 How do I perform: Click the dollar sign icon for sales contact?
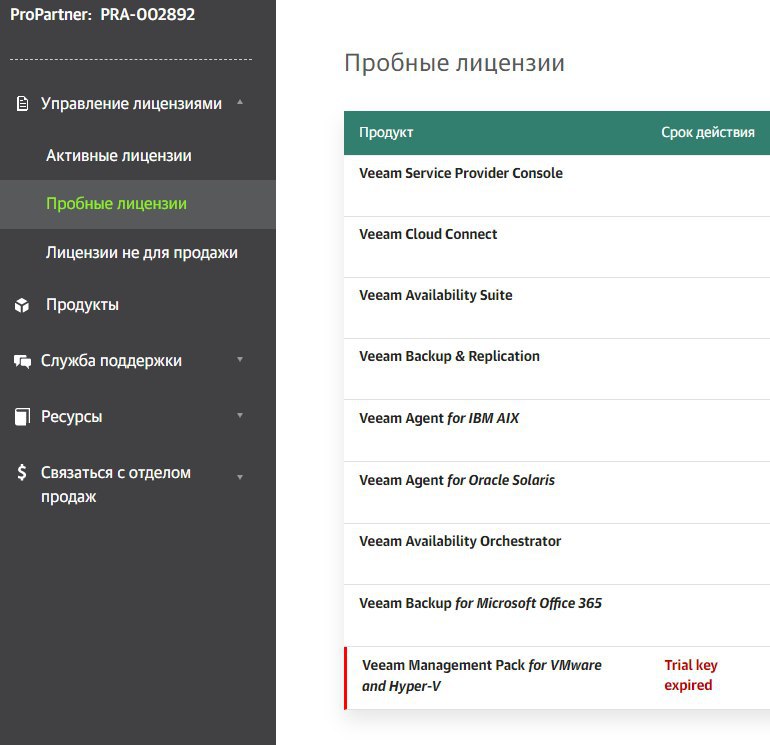point(22,472)
